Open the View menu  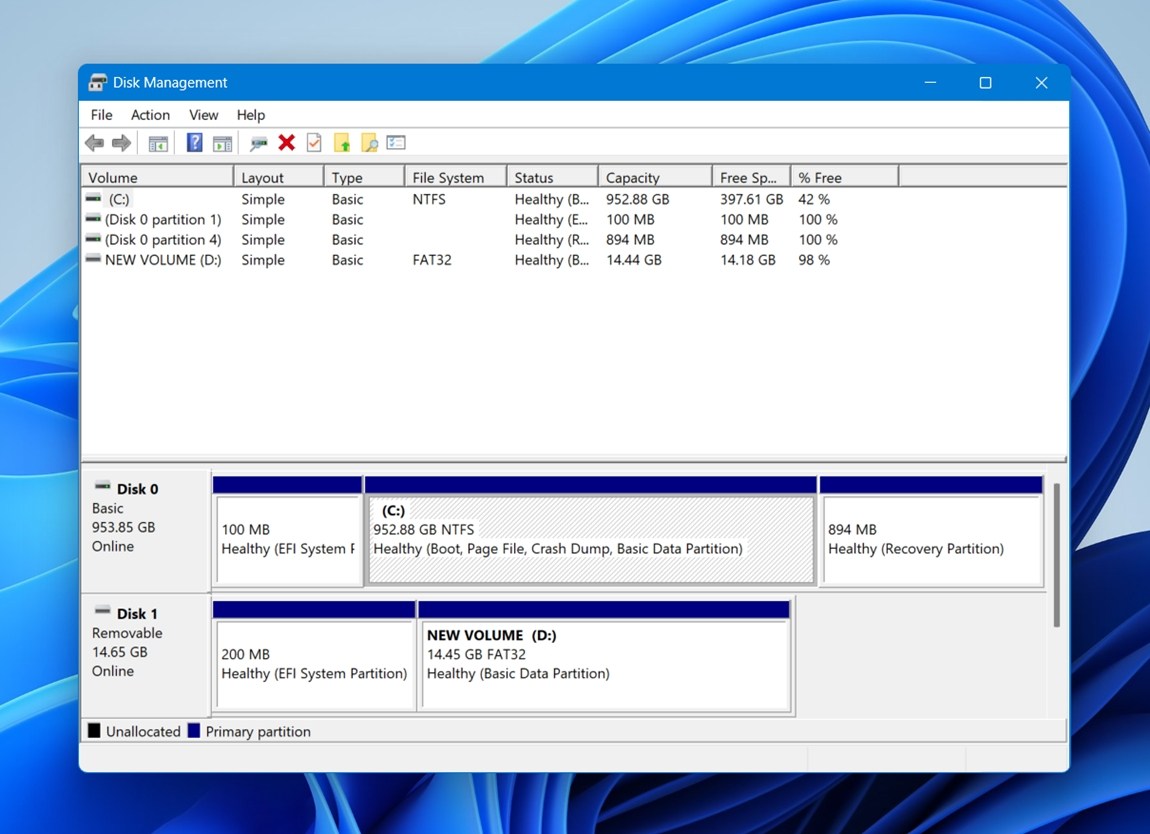[203, 115]
